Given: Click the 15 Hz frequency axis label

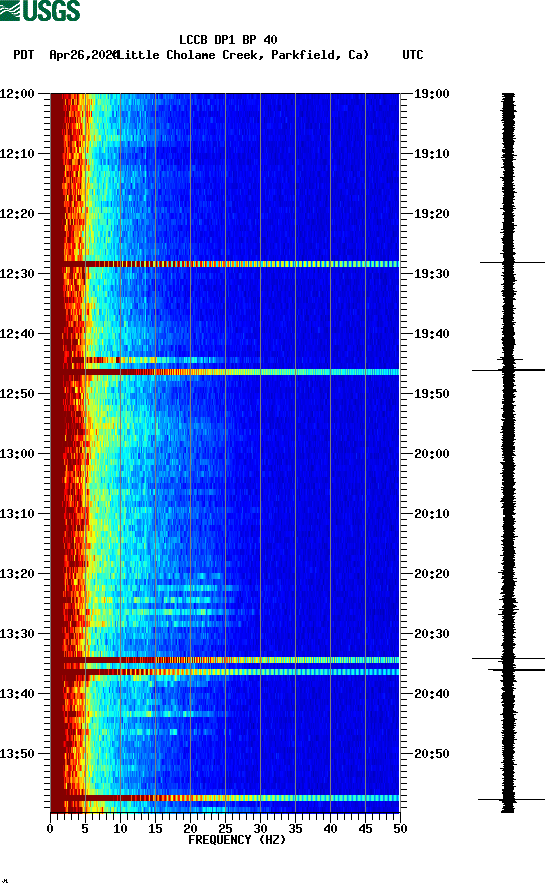Looking at the screenshot, I should 155,829.
